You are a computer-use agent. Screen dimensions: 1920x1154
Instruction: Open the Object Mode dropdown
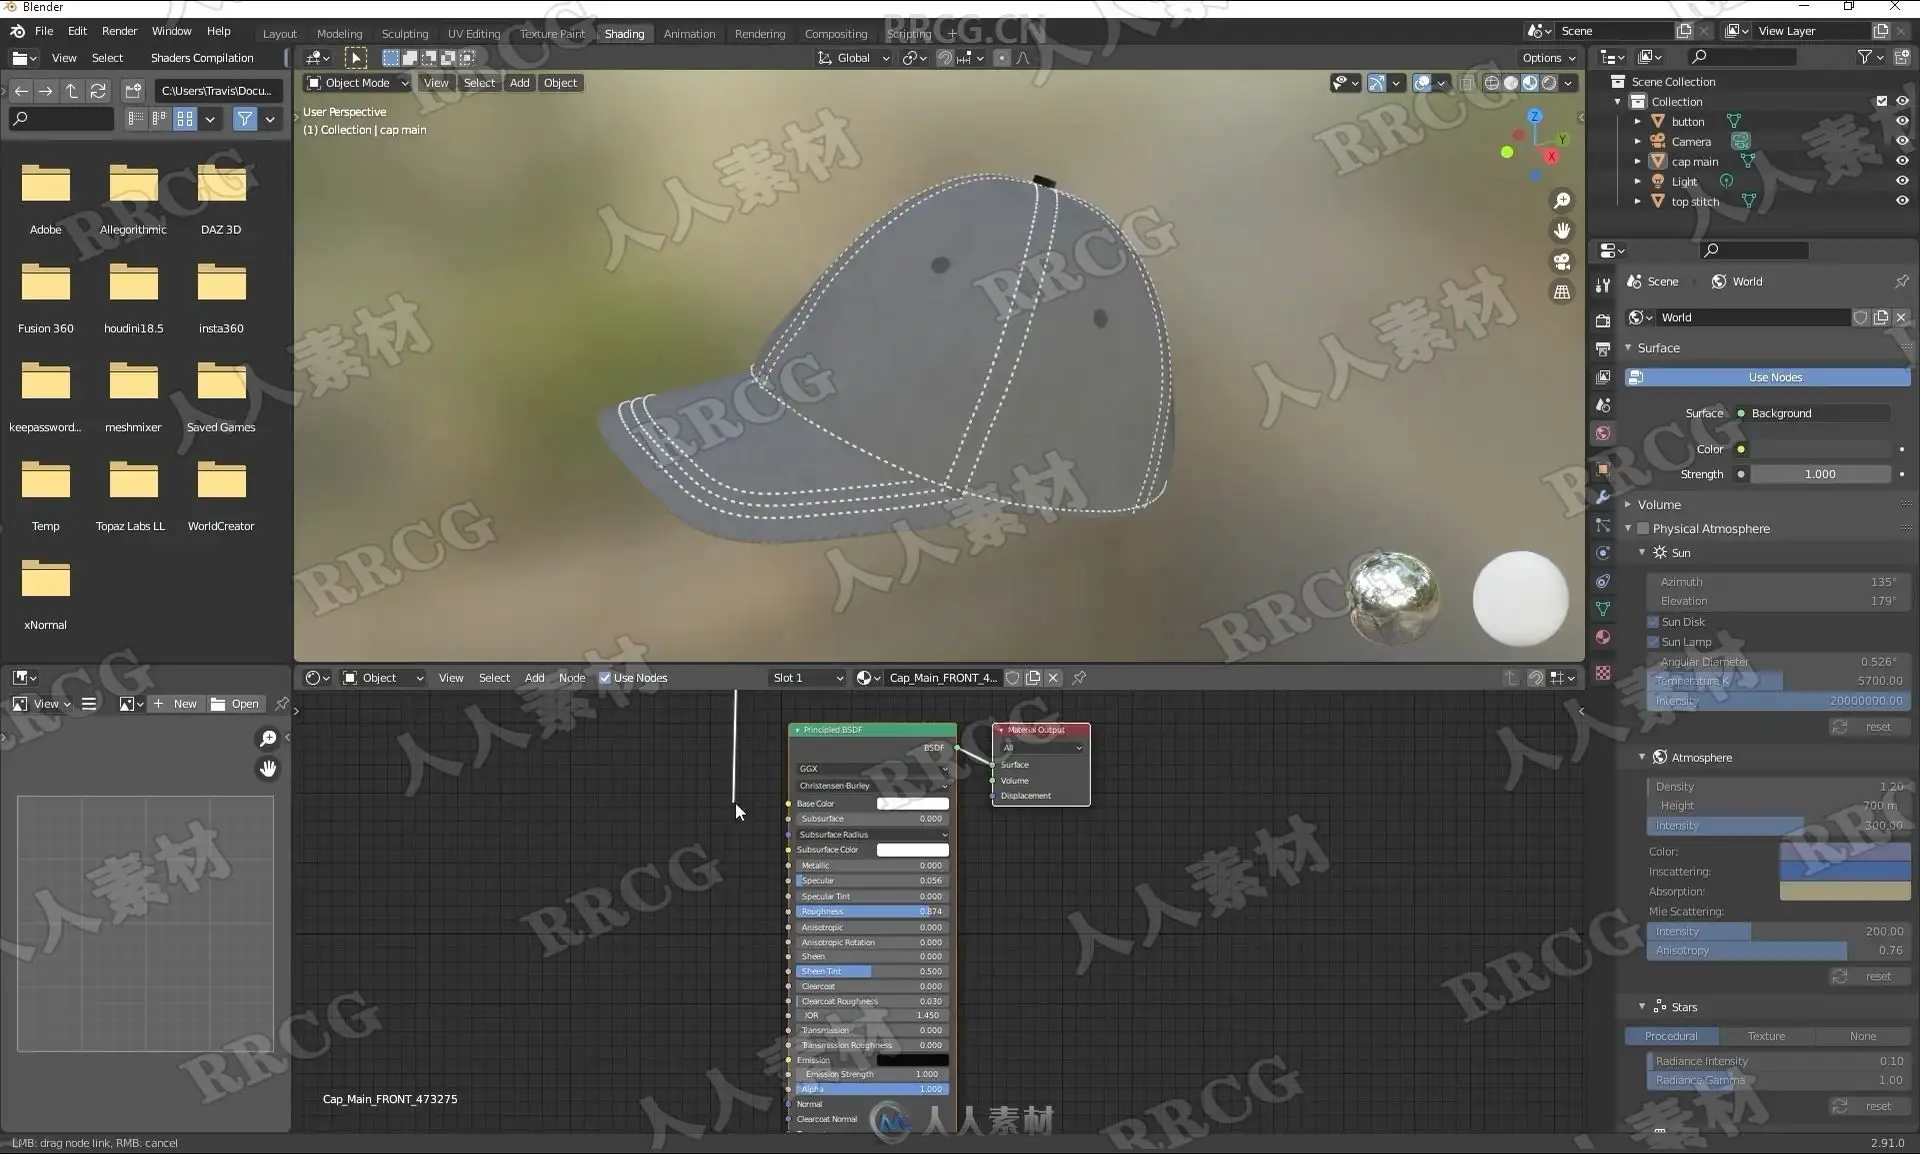(x=357, y=83)
